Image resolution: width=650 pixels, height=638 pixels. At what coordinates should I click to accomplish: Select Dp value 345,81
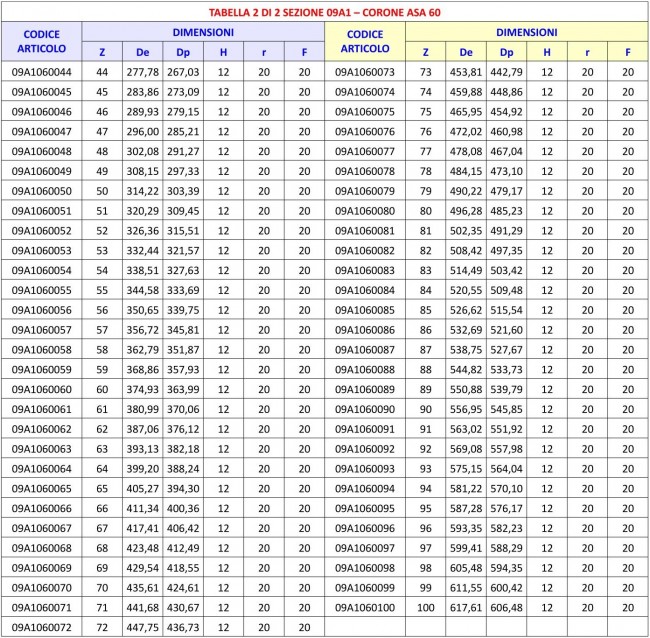point(183,330)
